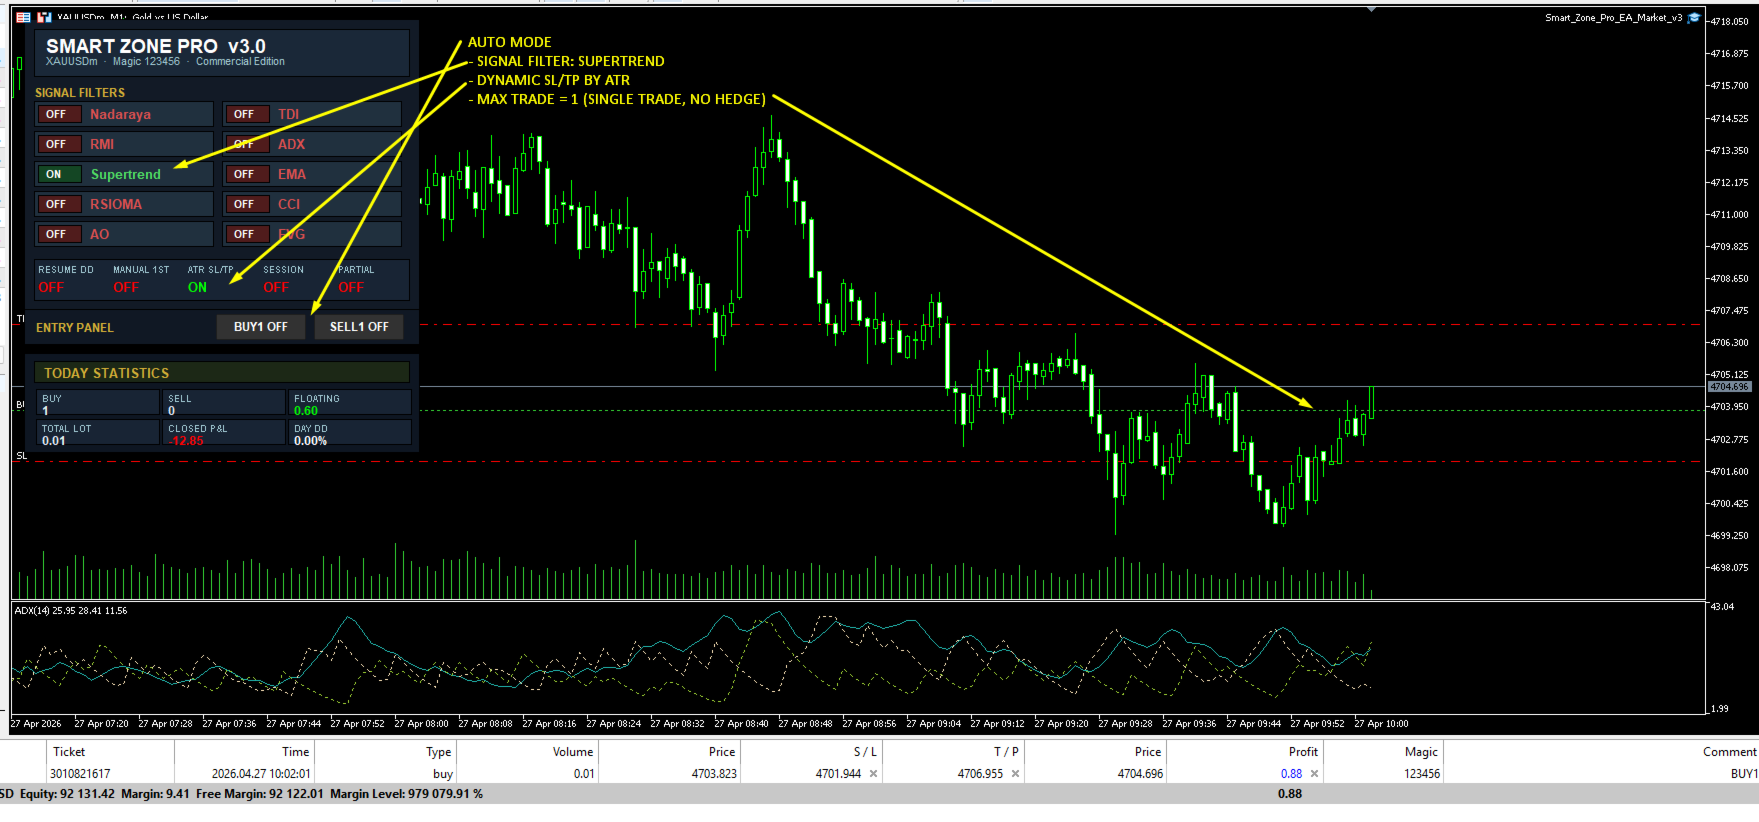
Task: Click the Margin Level percentage text
Action: [x=407, y=794]
